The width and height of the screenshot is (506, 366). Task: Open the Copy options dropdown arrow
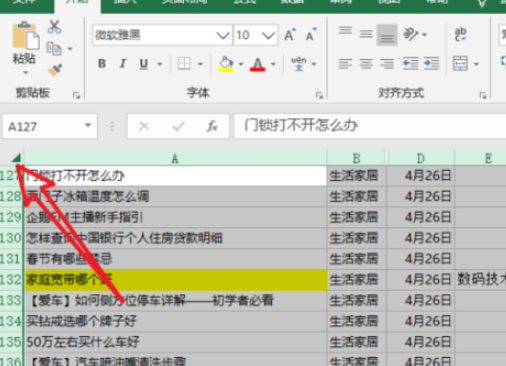(70, 49)
